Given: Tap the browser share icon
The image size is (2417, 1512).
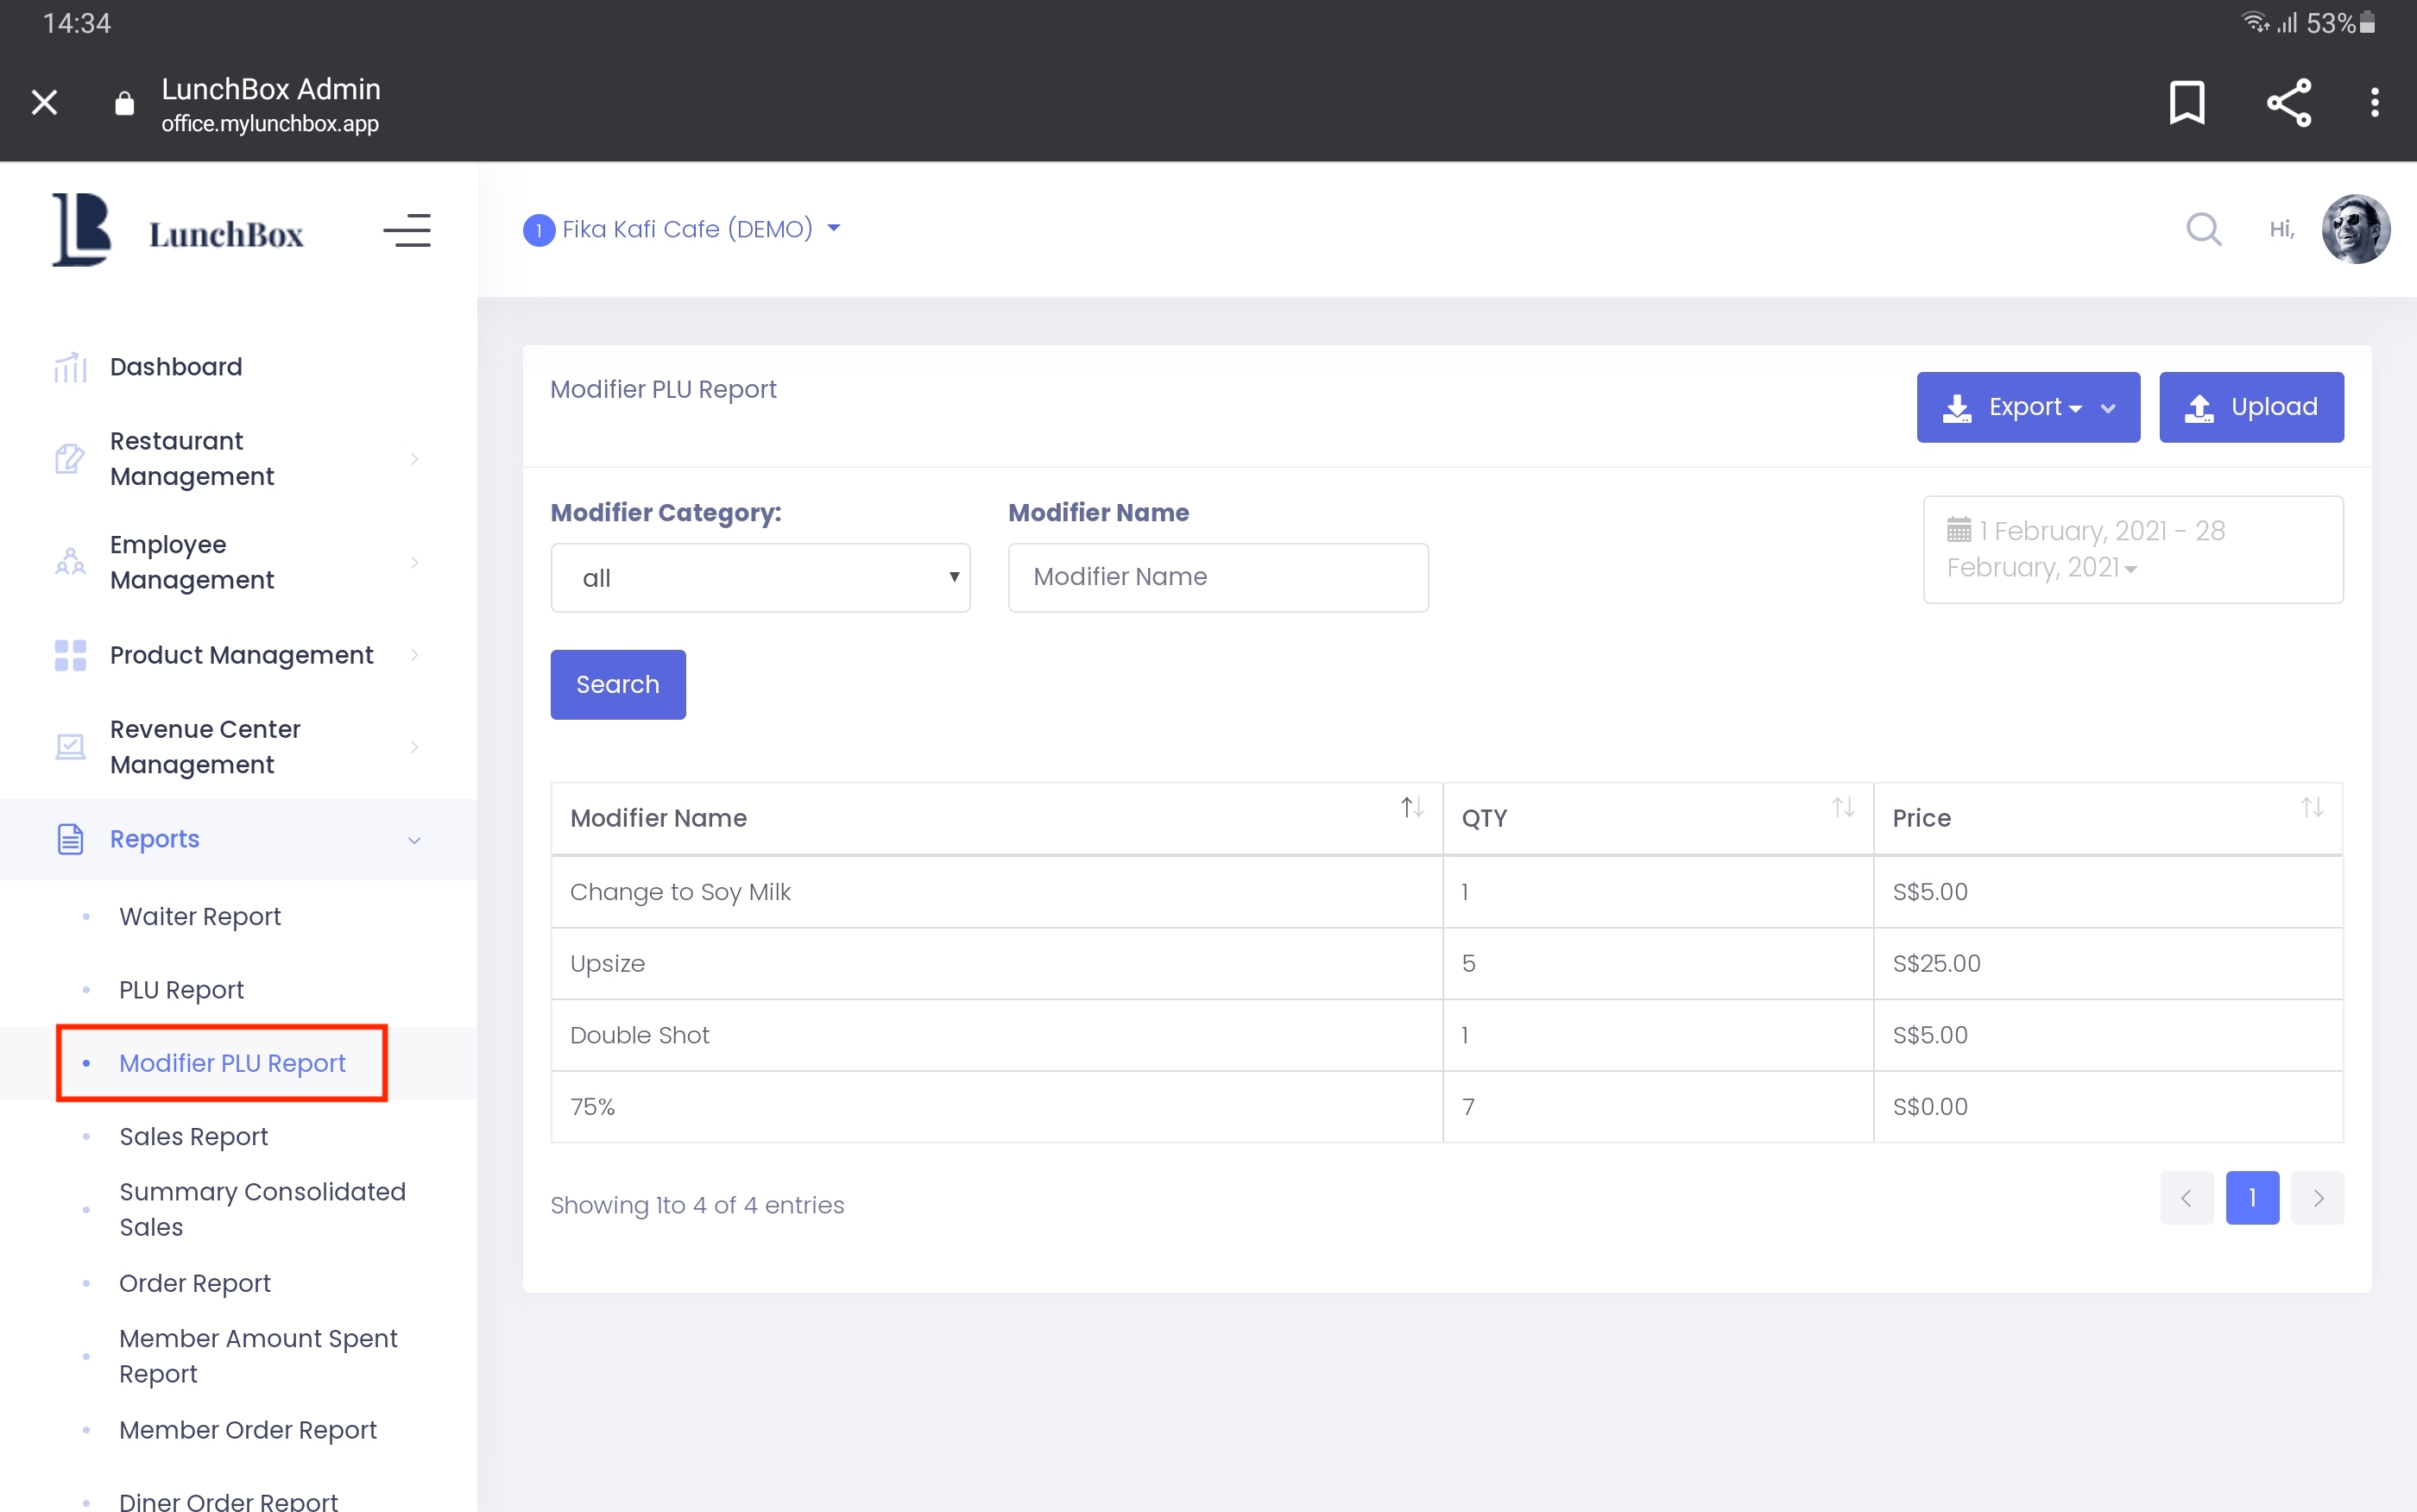Looking at the screenshot, I should [x=2288, y=102].
